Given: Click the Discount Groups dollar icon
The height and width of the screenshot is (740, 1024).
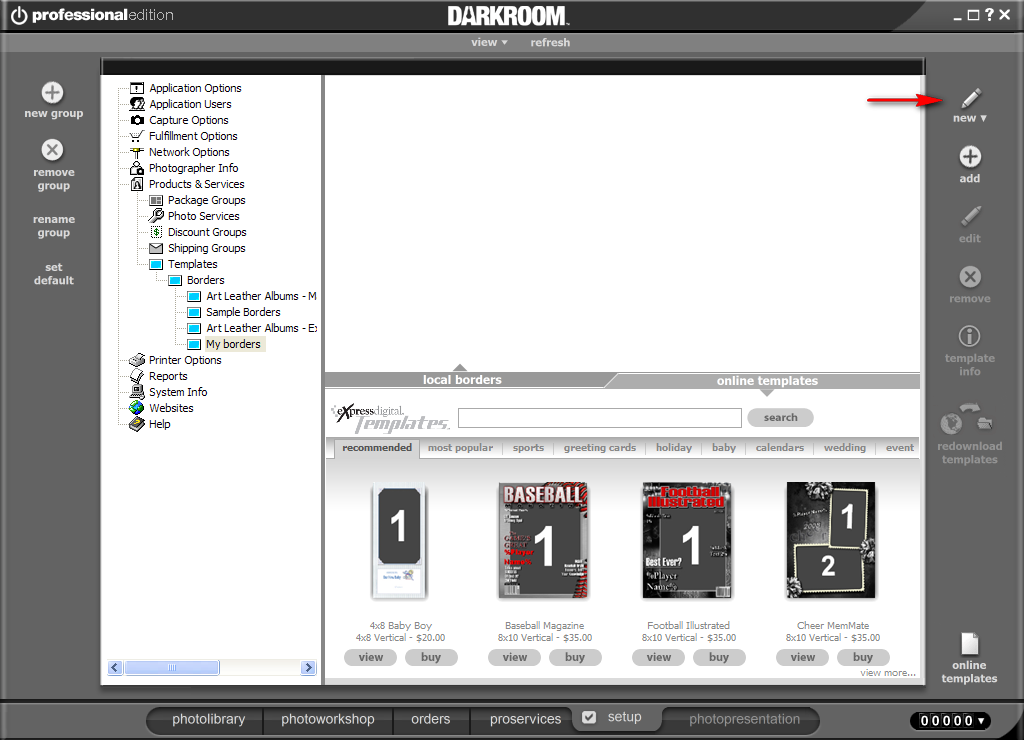Looking at the screenshot, I should click(x=156, y=232).
